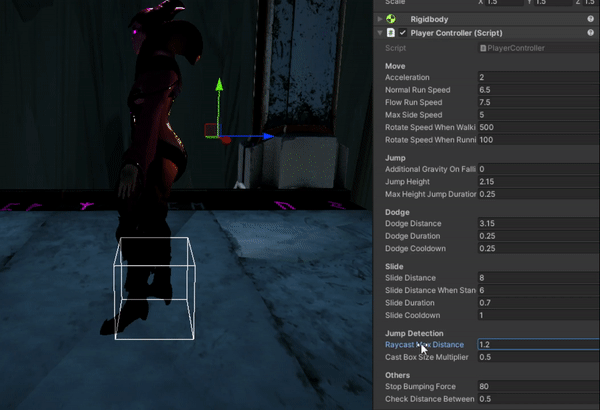Viewport: 600px width, 410px height.
Task: Click the Slide Duration label
Action: pyautogui.click(x=409, y=302)
